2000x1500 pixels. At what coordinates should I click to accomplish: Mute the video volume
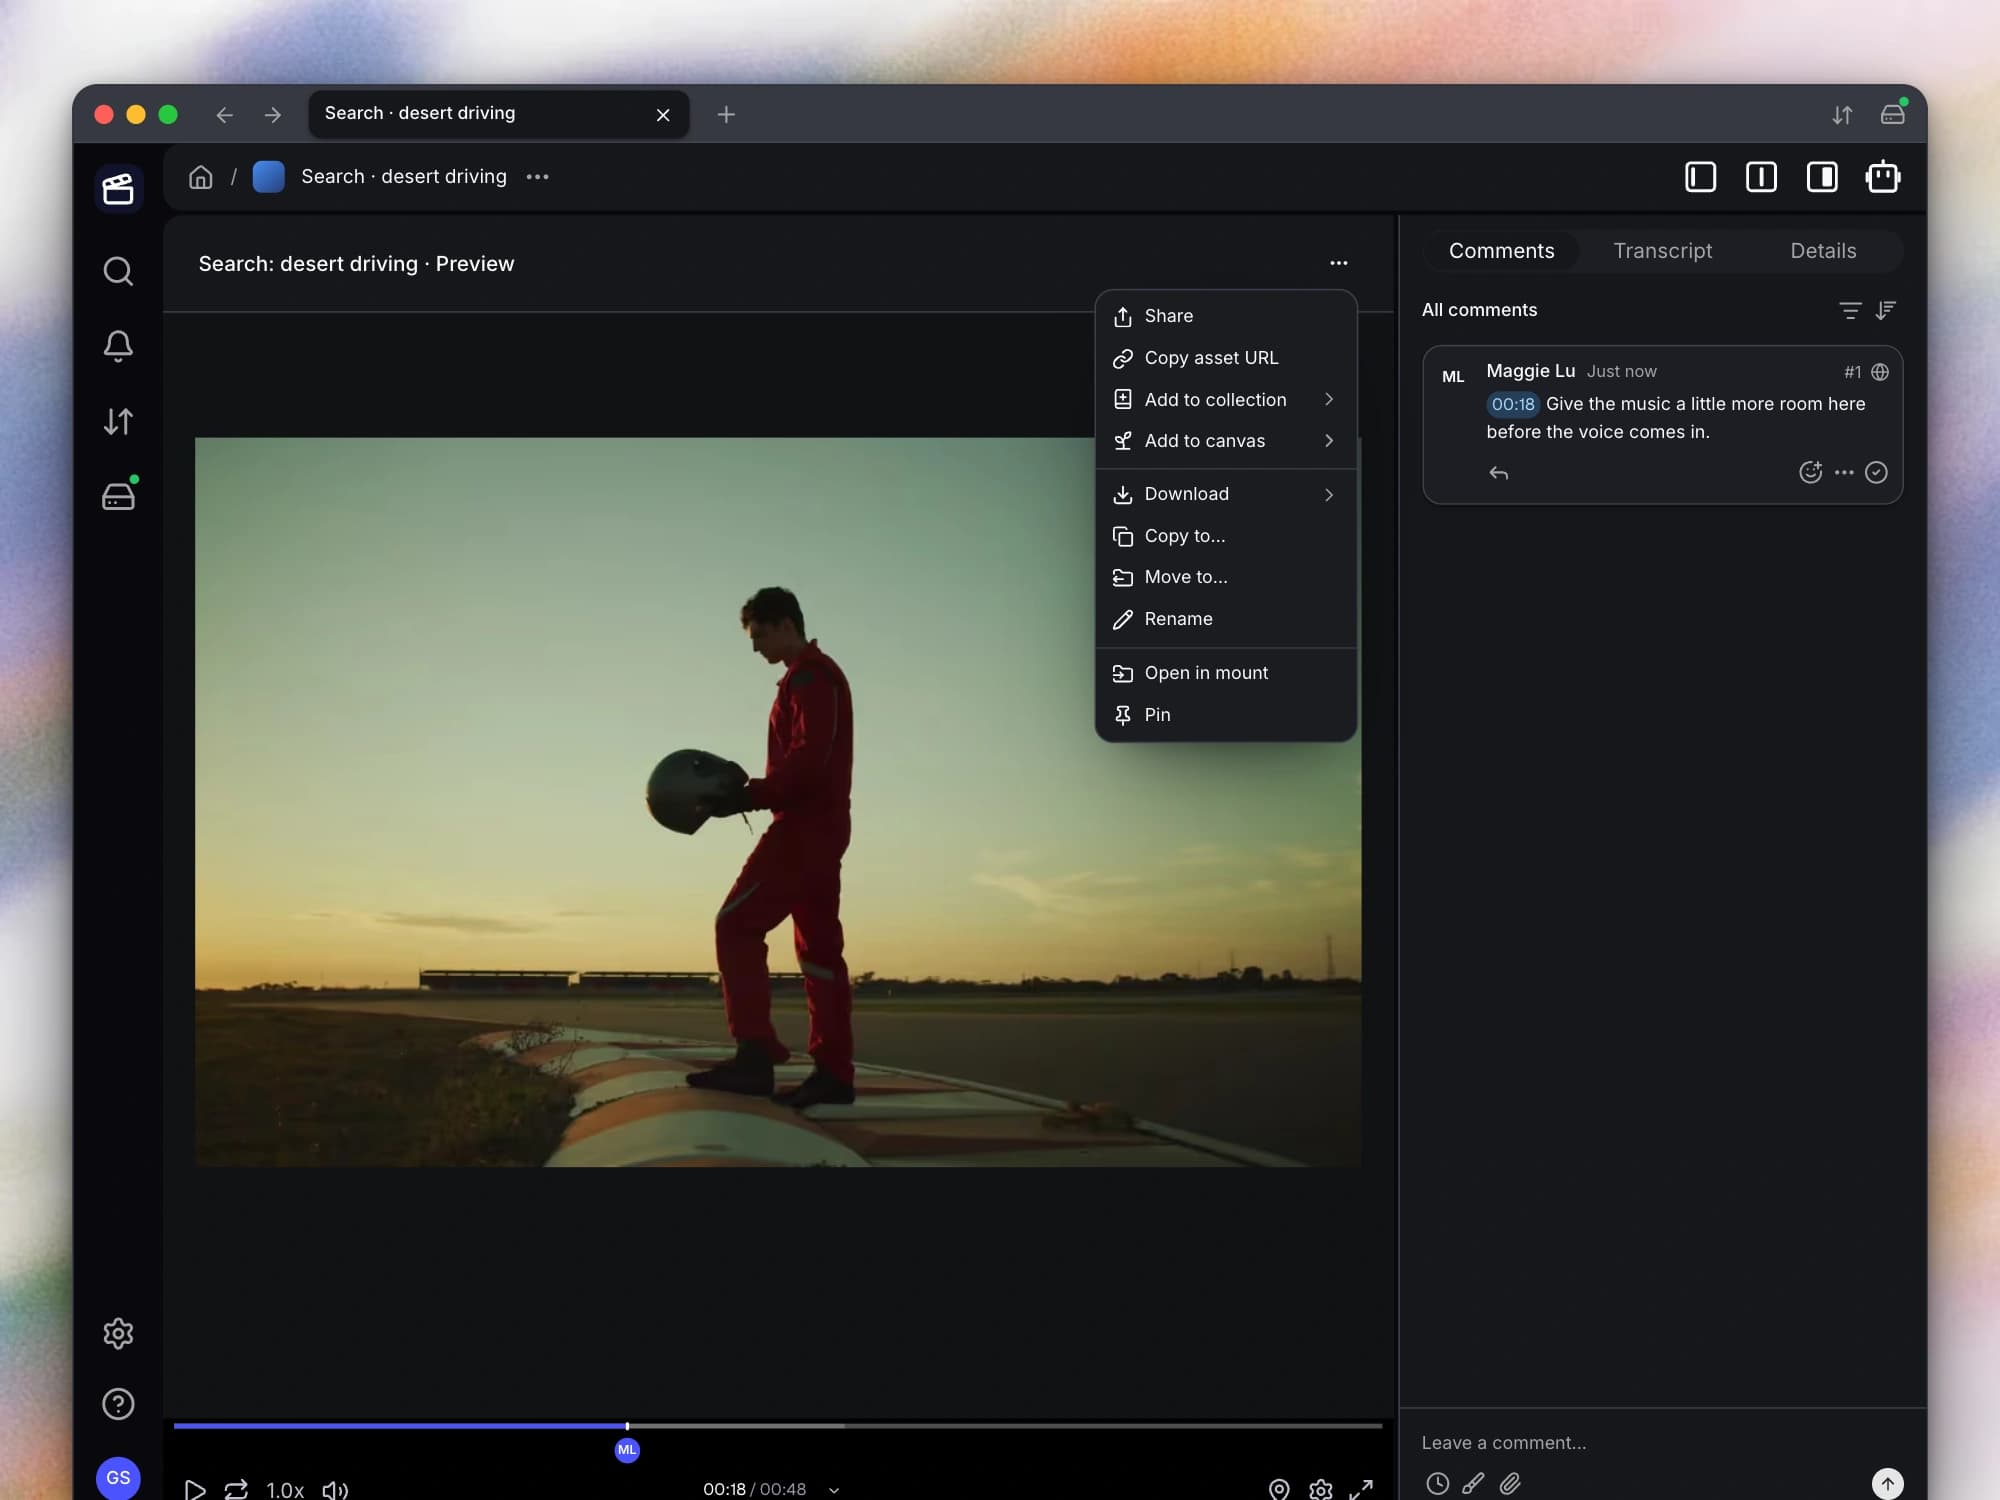click(x=335, y=1490)
